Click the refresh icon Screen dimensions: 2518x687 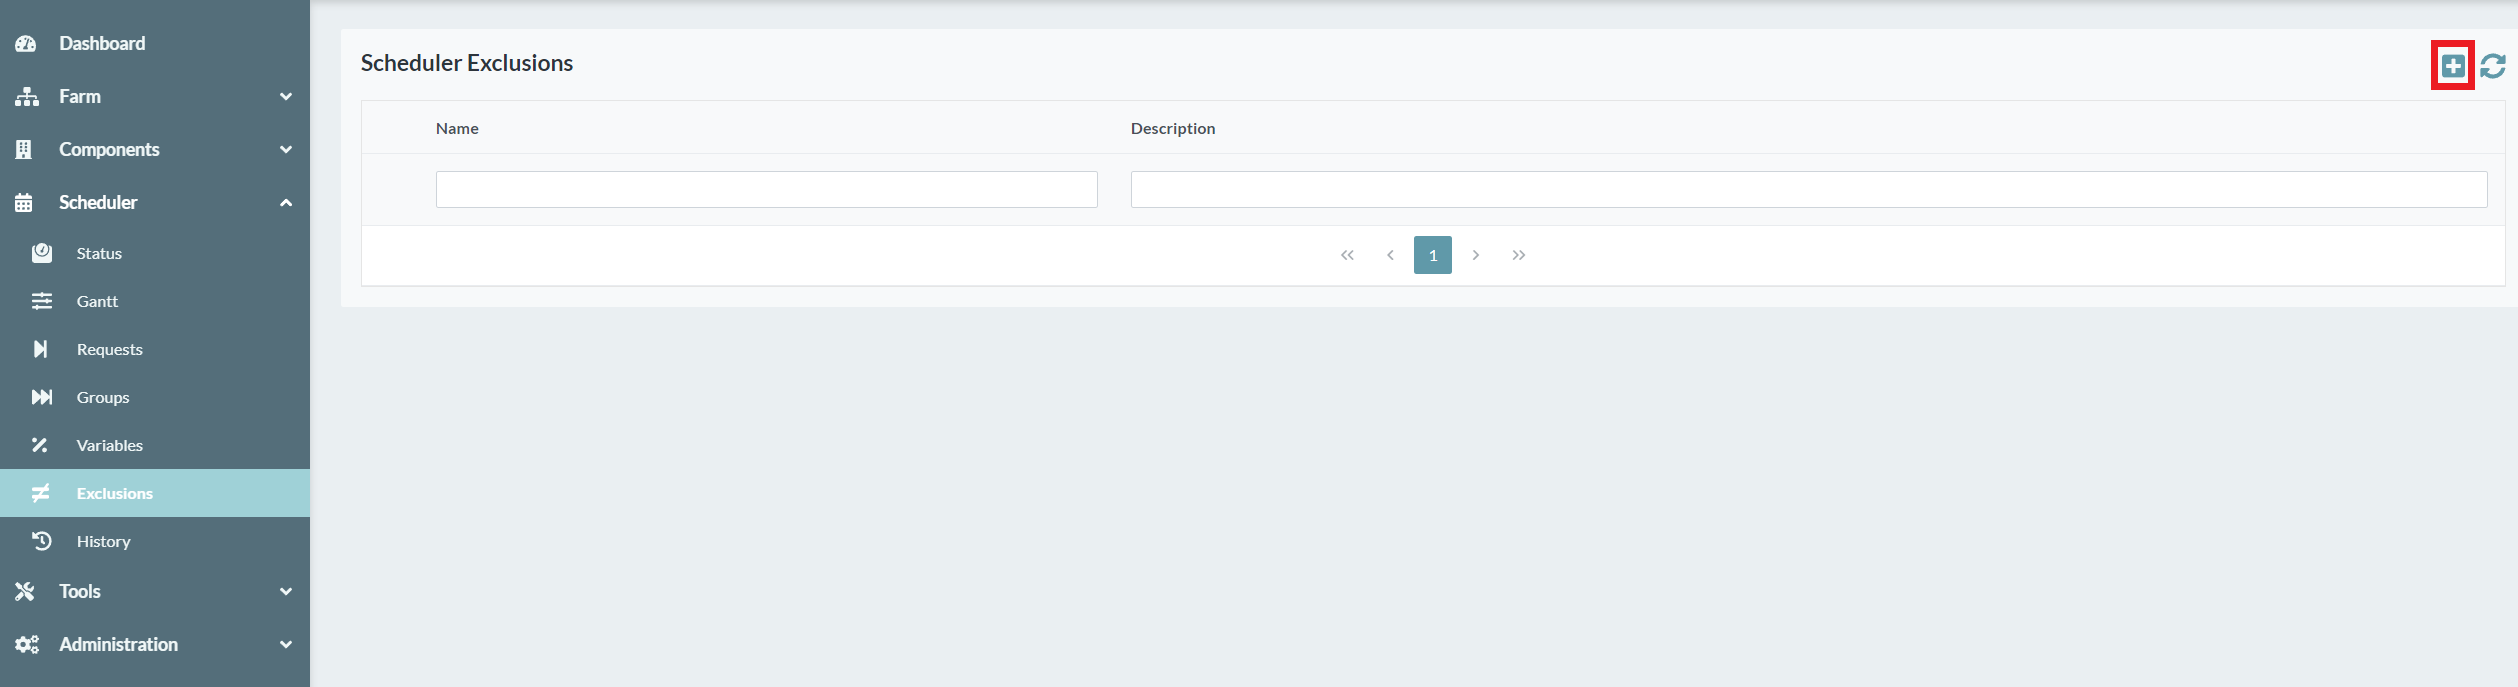(x=2492, y=66)
